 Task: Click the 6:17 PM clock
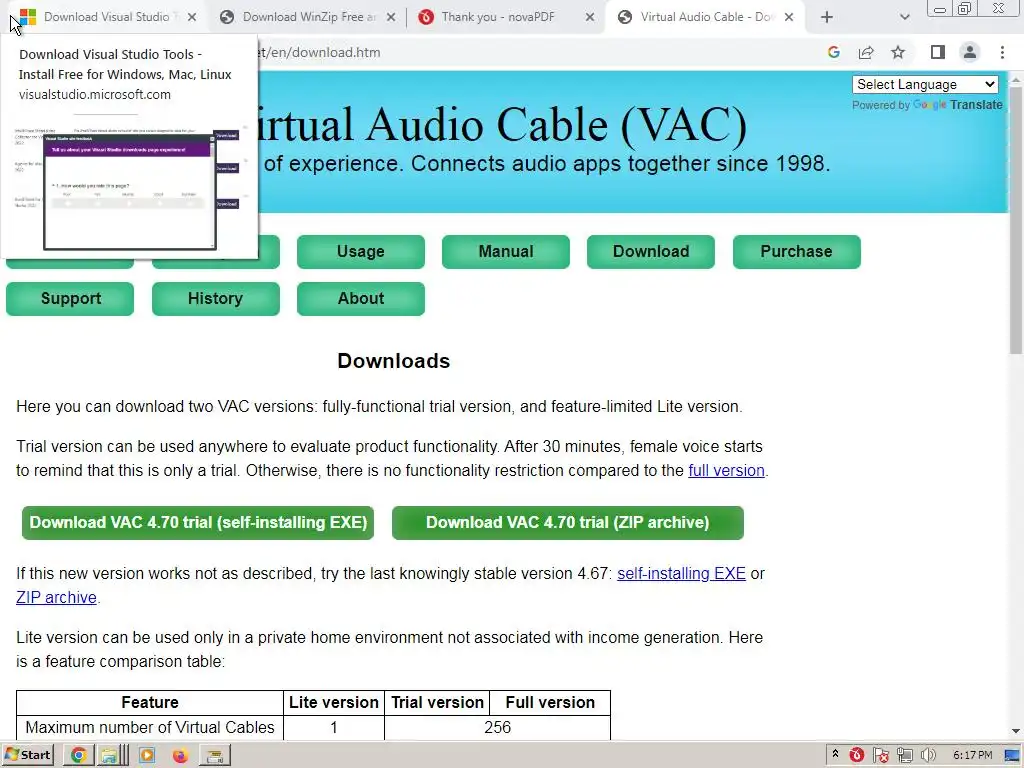(x=972, y=756)
